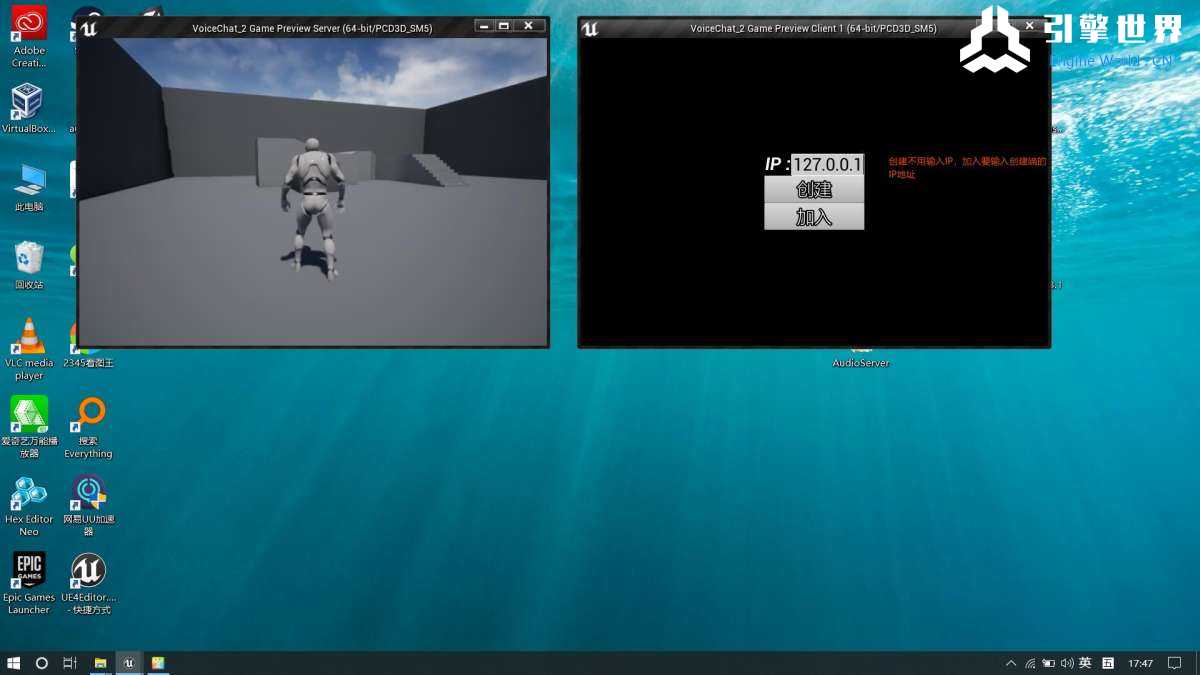Expand the hidden system tray icons chevron
1200x675 pixels.
tap(1011, 663)
